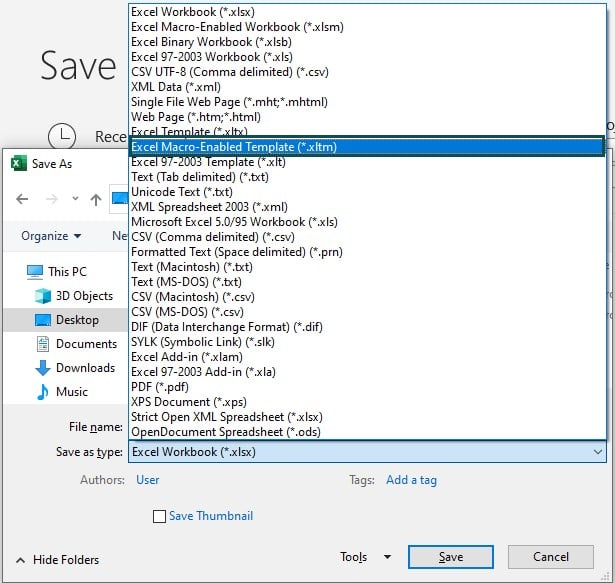Image resolution: width=615 pixels, height=583 pixels.
Task: Choose DIF (Data Interchange Format)
Action: coord(367,327)
